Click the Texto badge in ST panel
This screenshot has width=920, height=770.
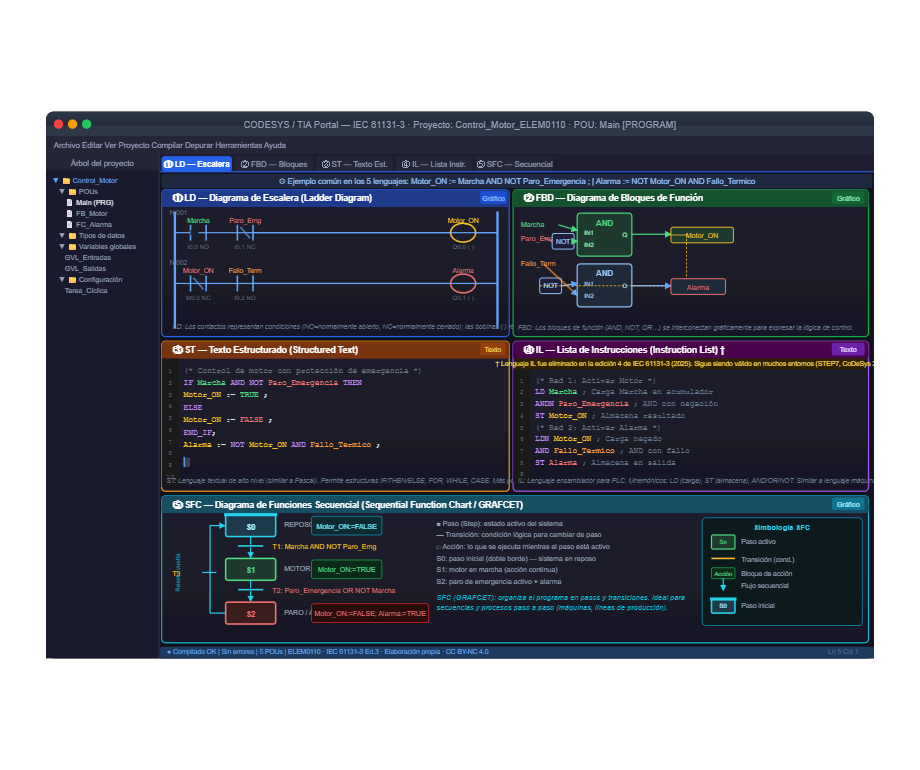click(x=492, y=350)
